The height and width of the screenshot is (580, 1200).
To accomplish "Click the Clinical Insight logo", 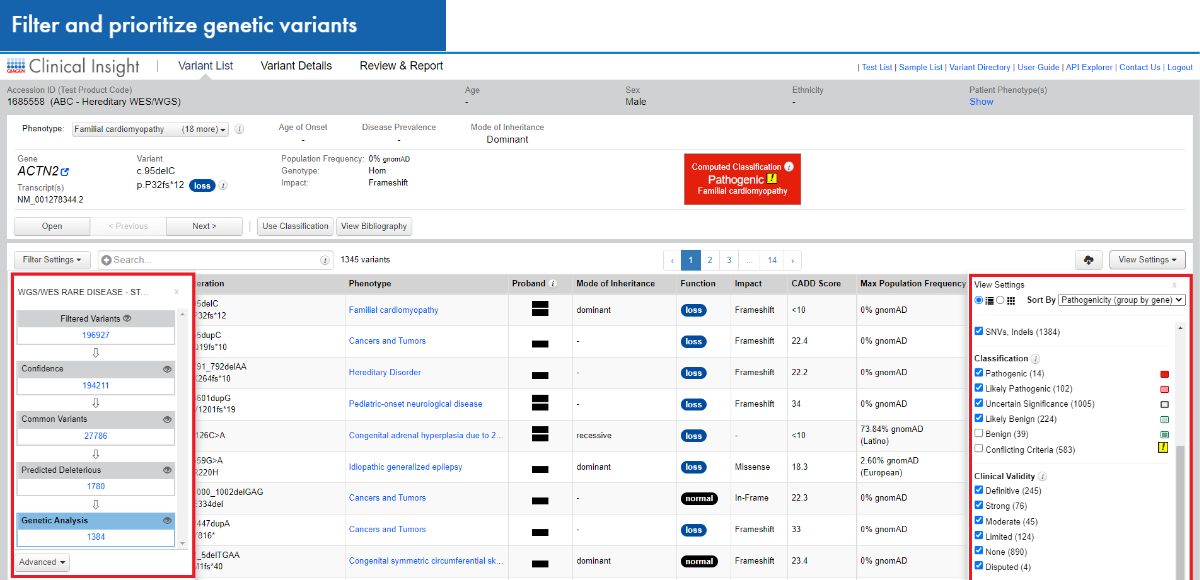I will coord(74,66).
